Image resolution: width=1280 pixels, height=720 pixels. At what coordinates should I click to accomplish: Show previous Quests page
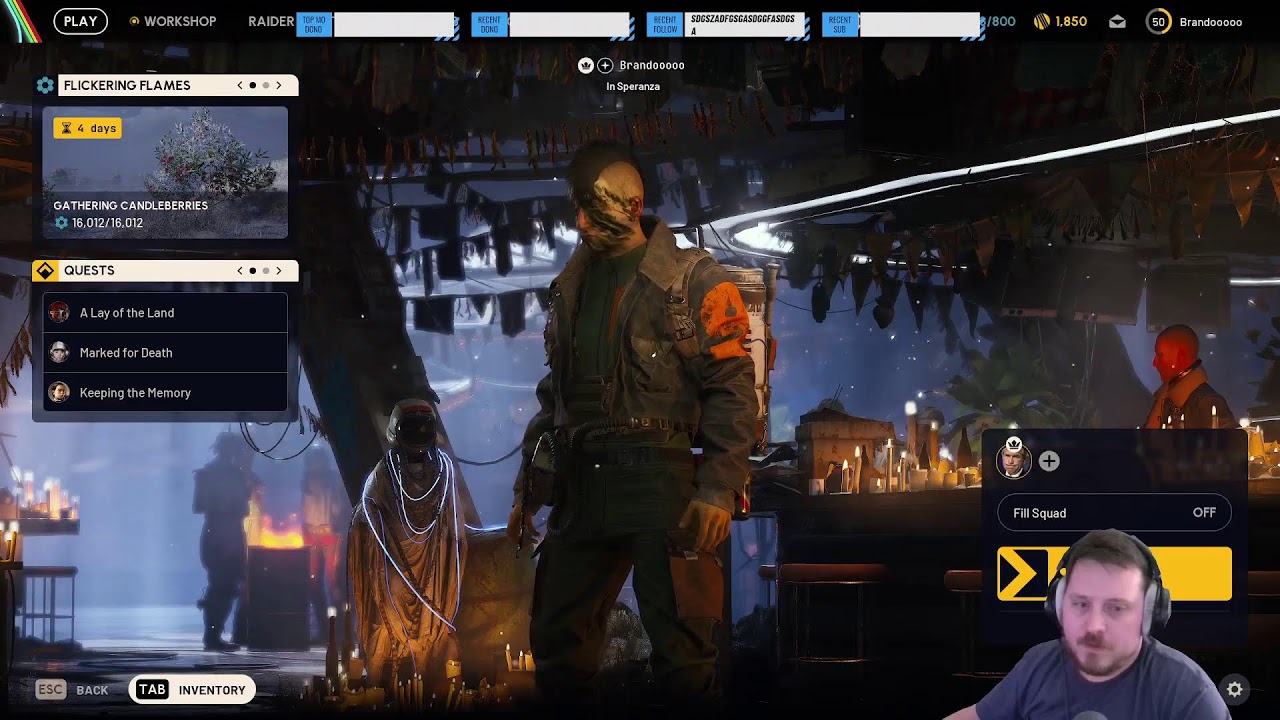point(240,271)
